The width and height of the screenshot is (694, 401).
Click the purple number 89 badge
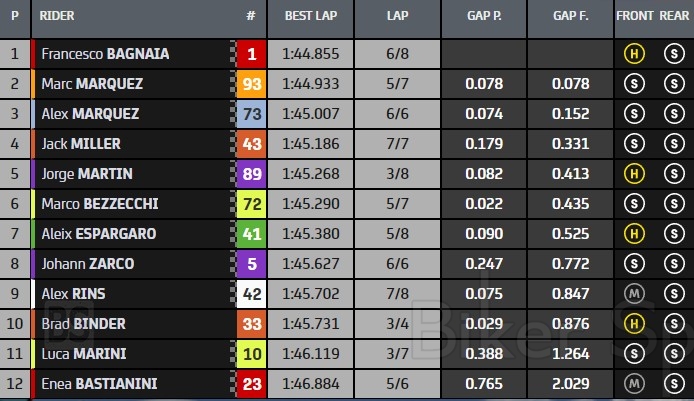(251, 174)
